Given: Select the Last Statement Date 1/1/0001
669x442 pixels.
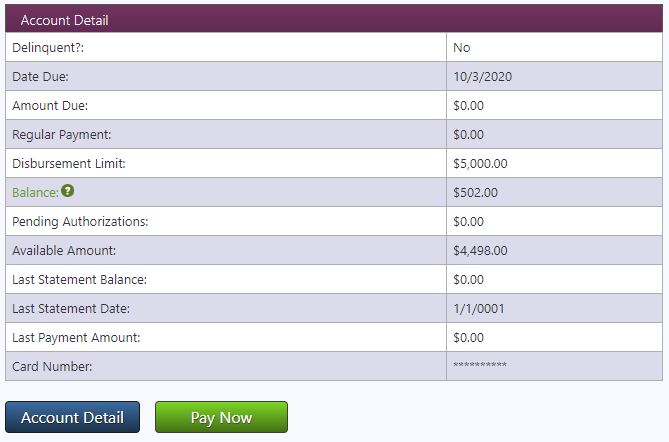Looking at the screenshot, I should coord(479,308).
